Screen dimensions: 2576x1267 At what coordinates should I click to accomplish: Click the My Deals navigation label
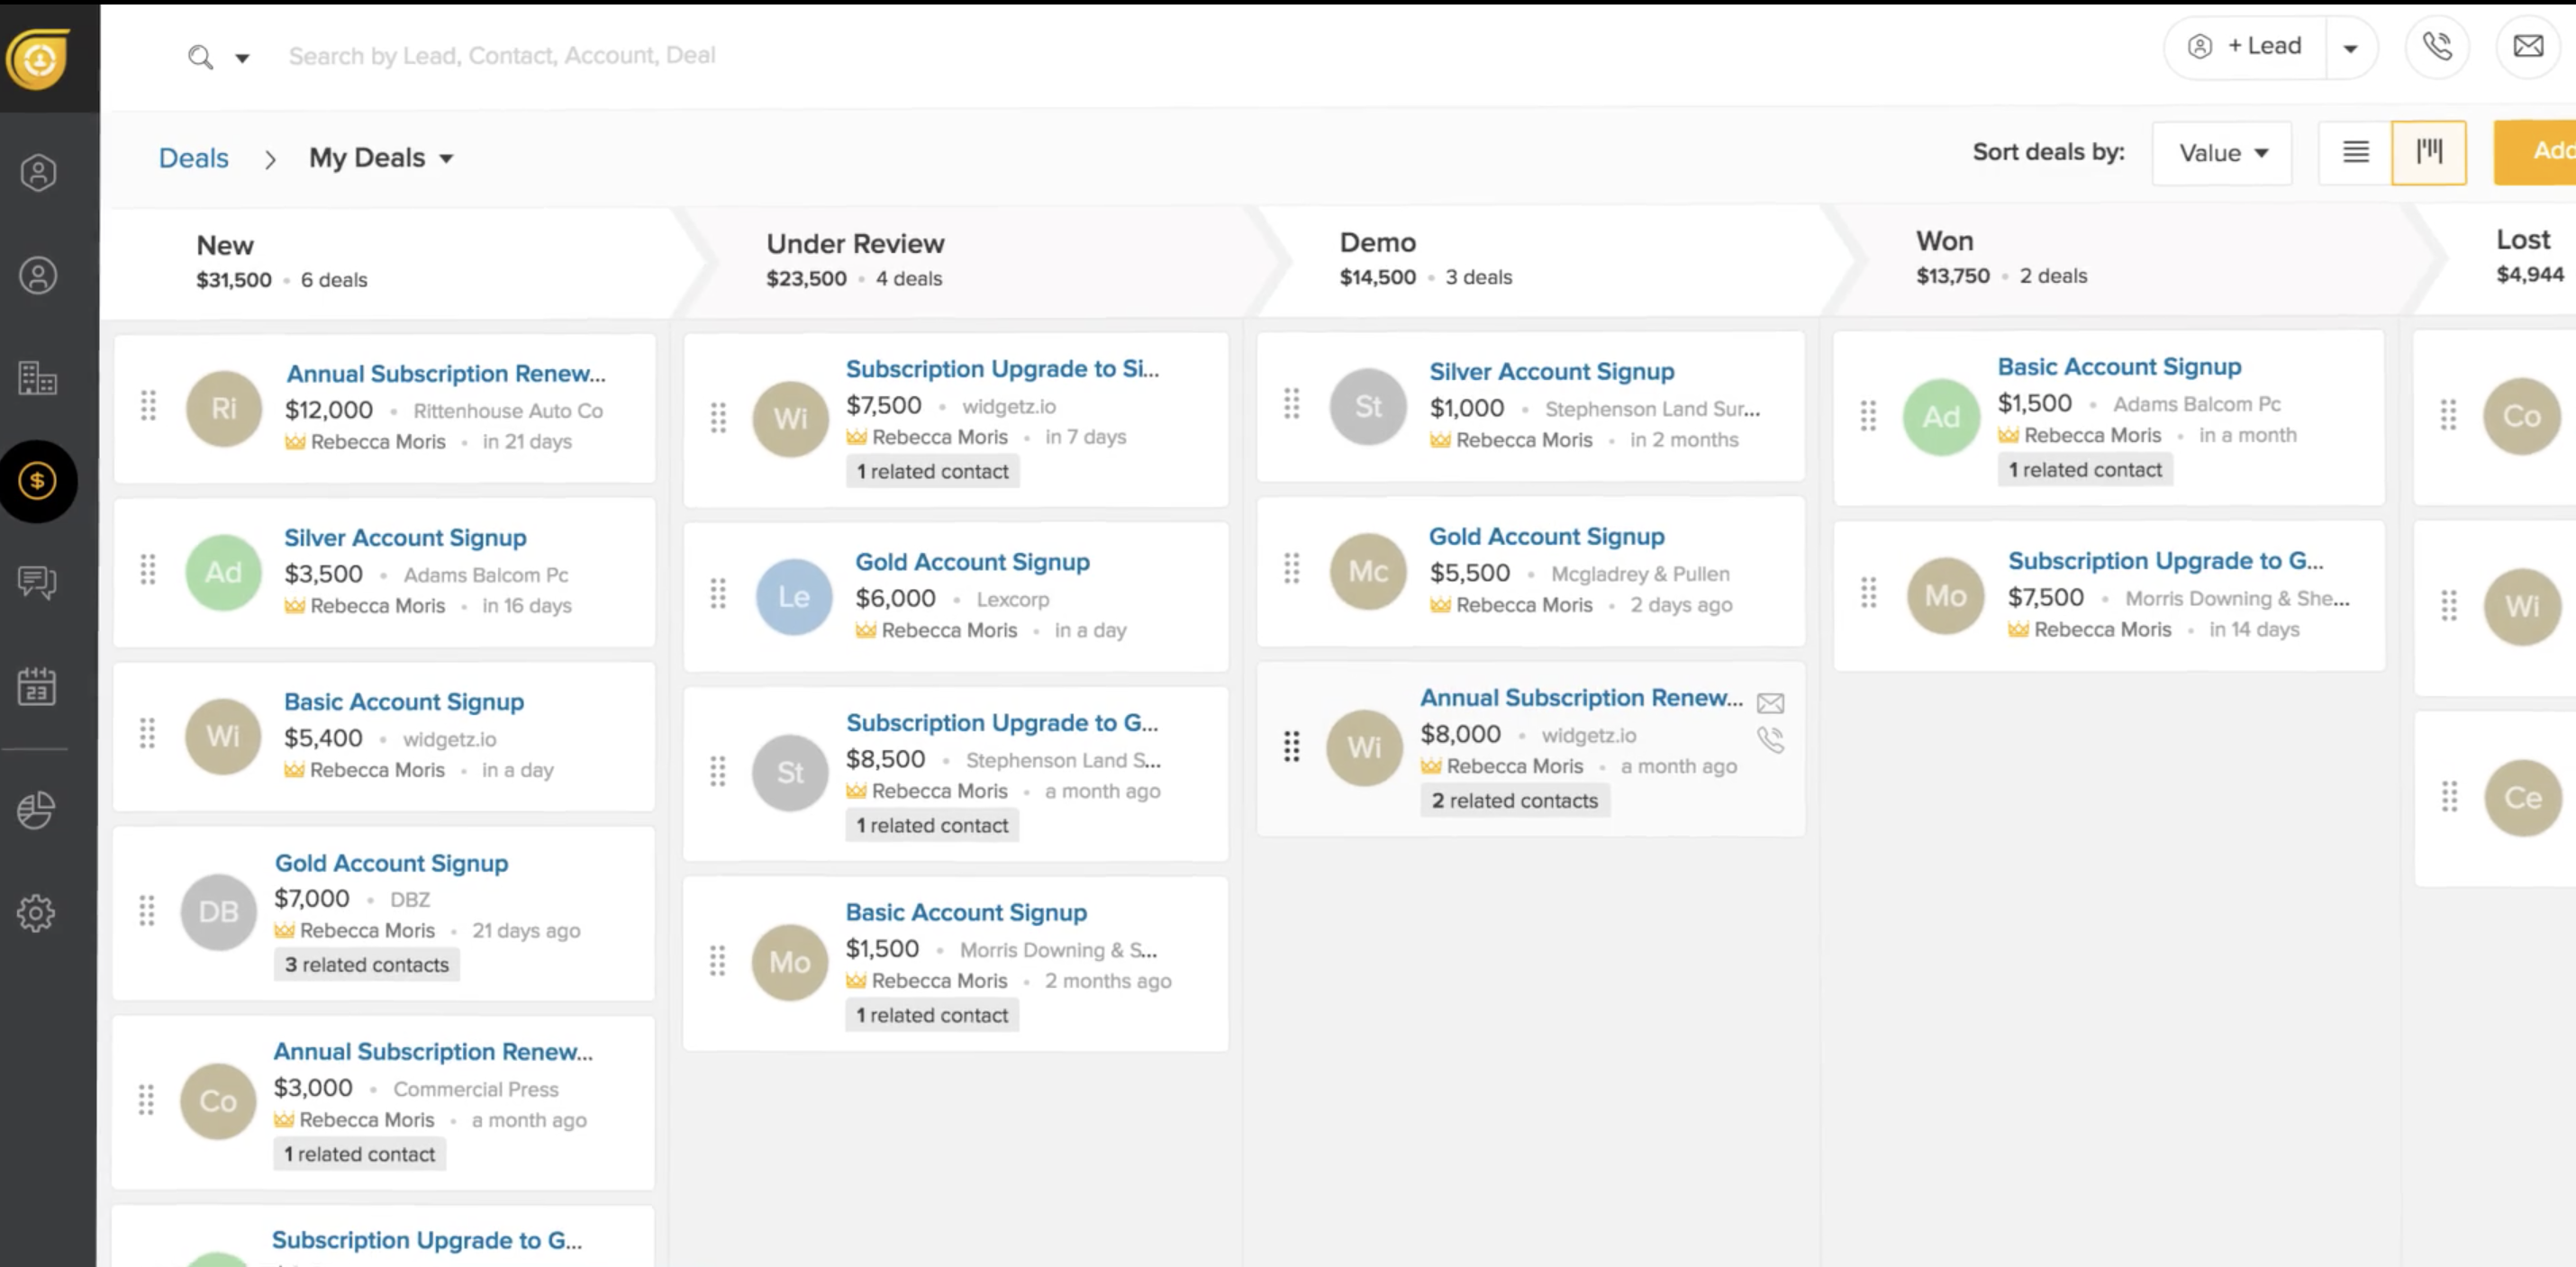(x=367, y=156)
